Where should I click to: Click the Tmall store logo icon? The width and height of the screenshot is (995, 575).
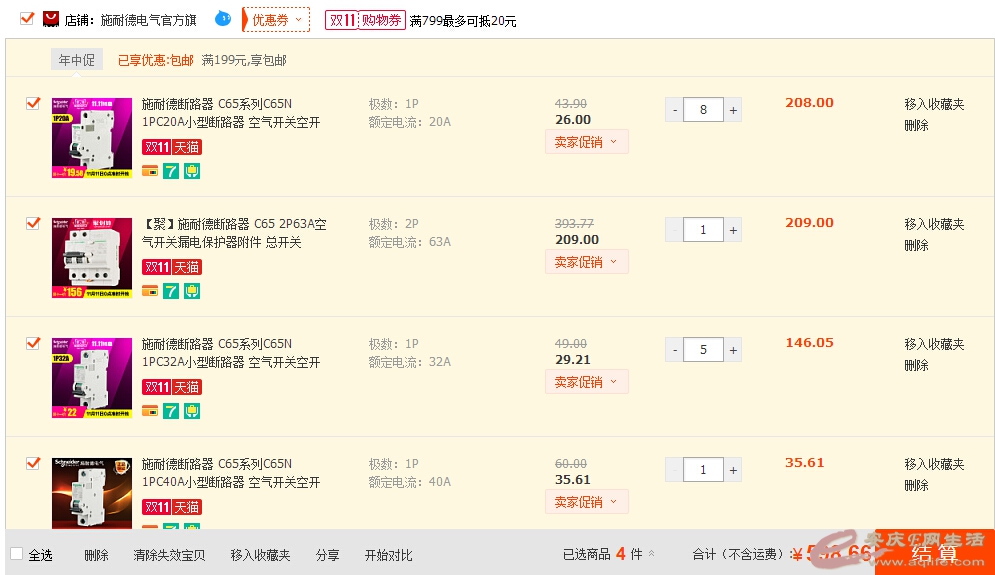pos(51,19)
